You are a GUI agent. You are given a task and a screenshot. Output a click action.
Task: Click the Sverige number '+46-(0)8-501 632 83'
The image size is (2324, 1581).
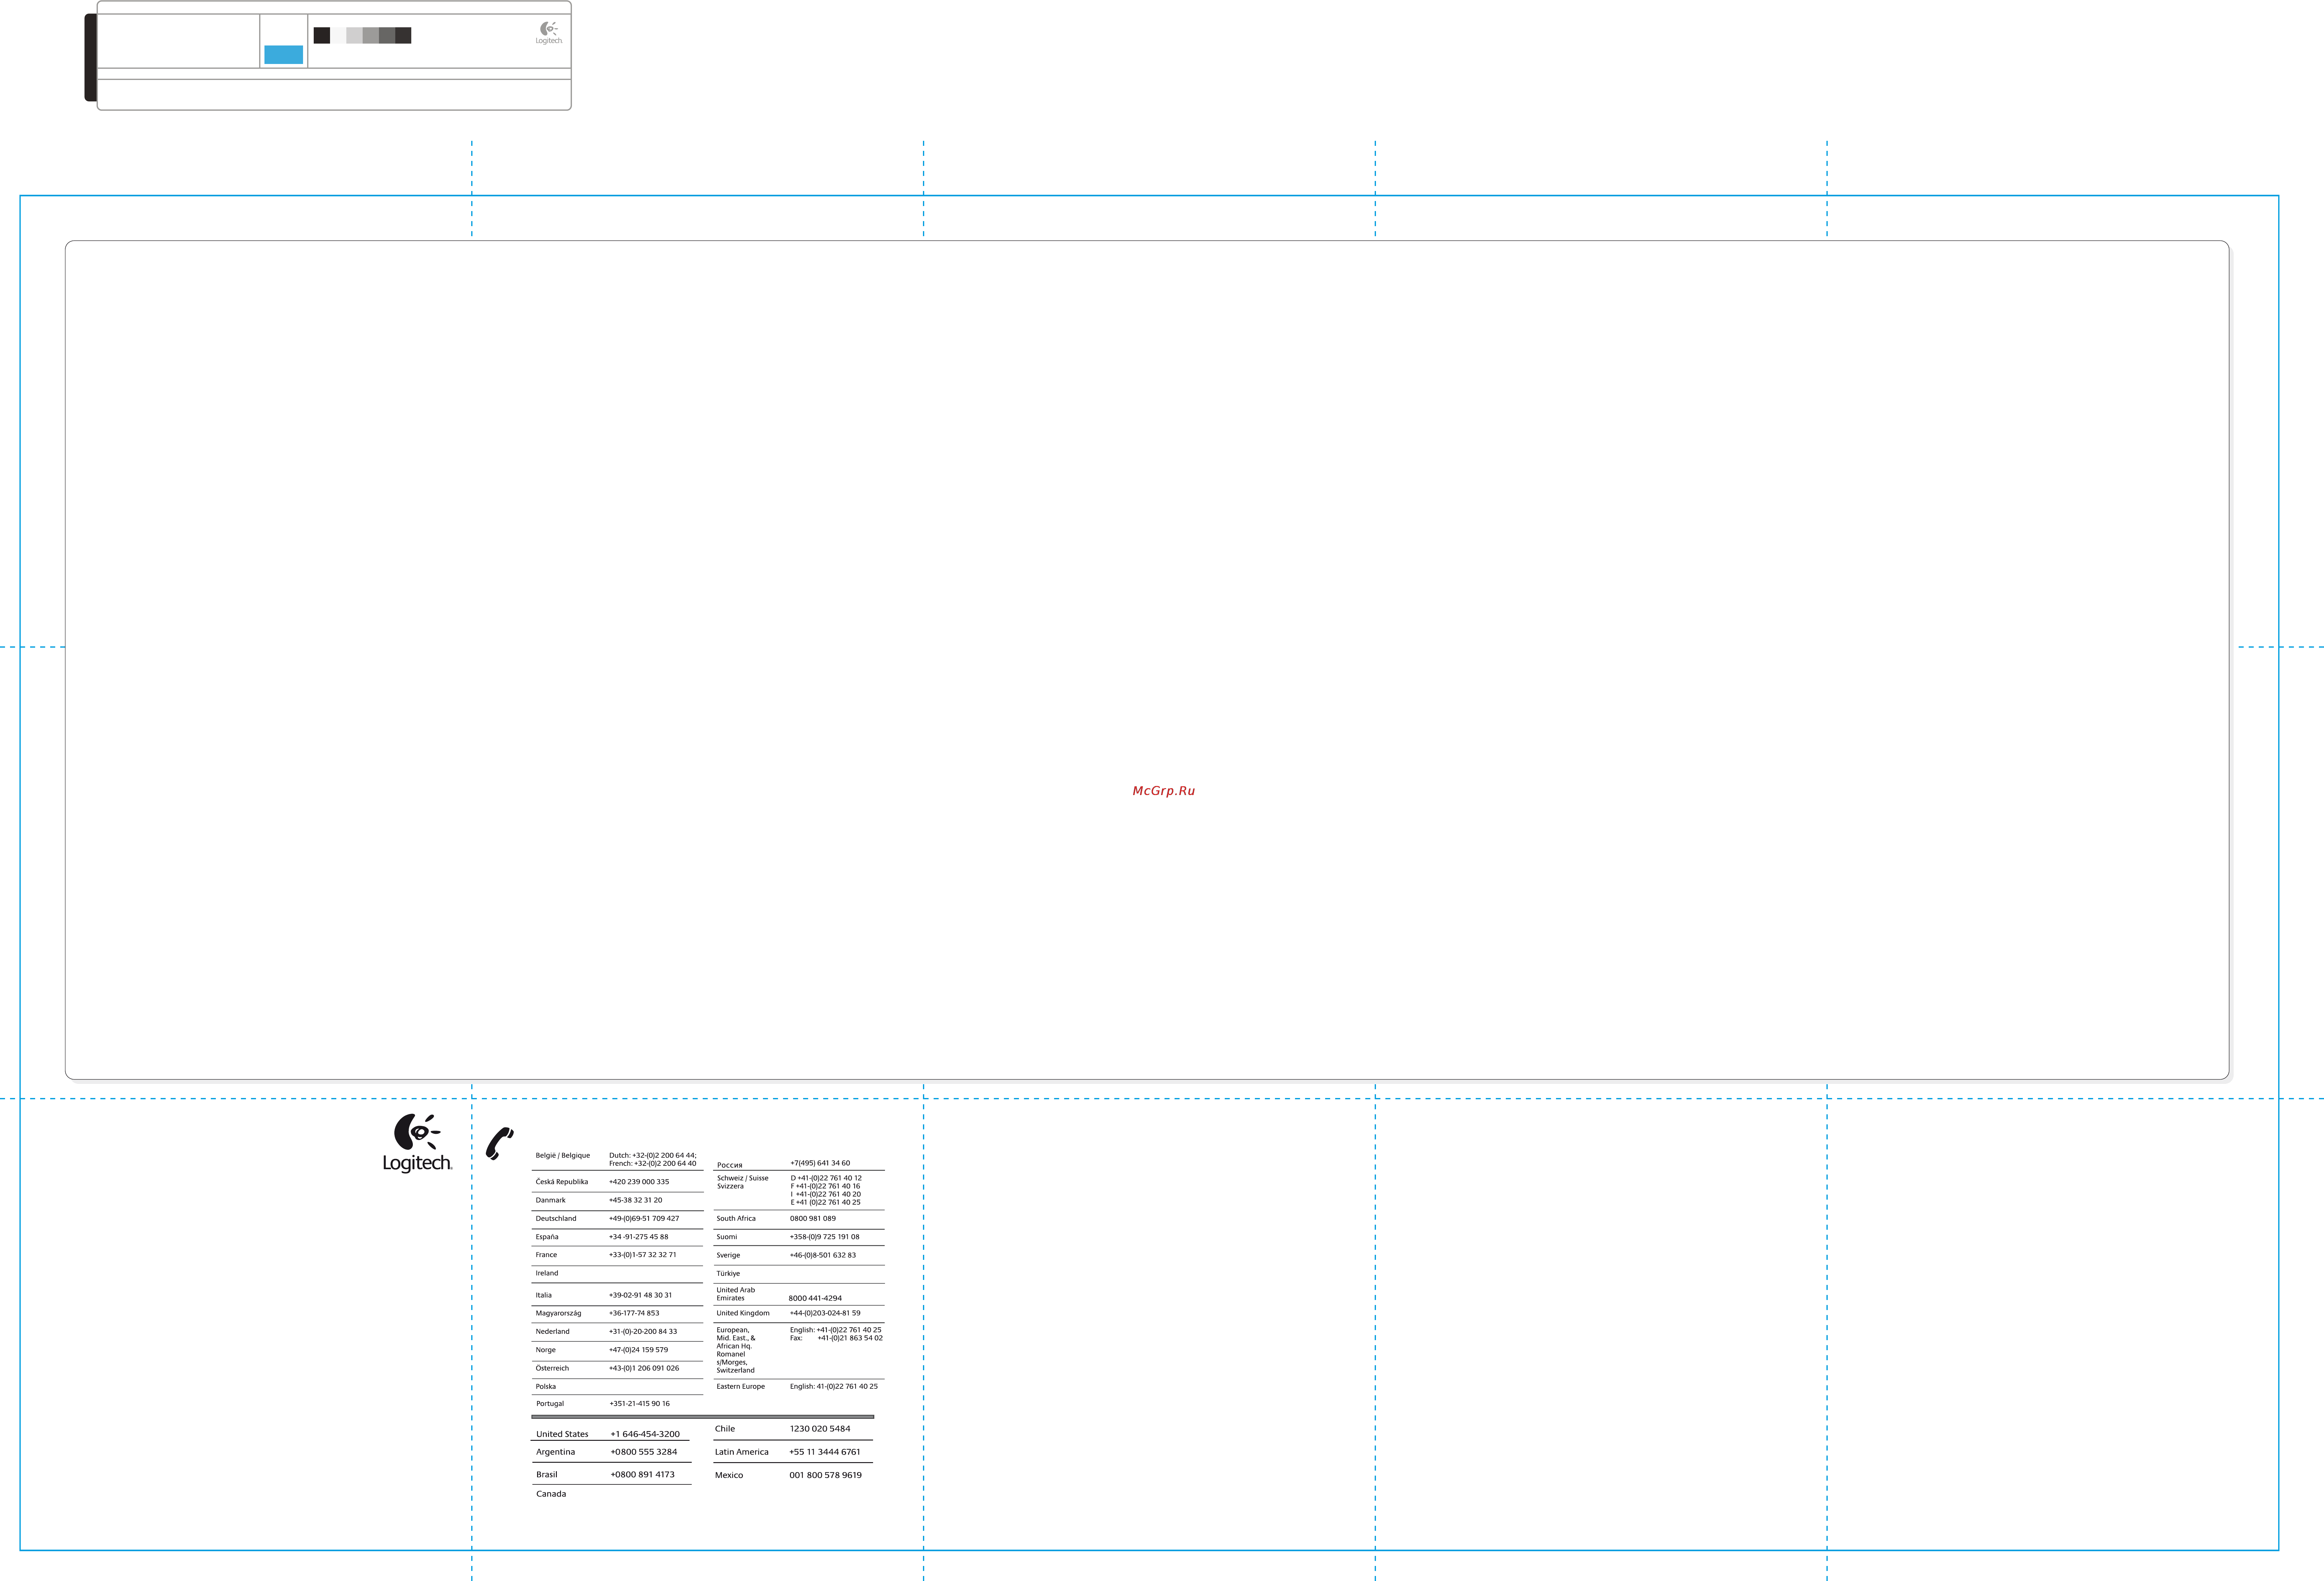tap(823, 1255)
